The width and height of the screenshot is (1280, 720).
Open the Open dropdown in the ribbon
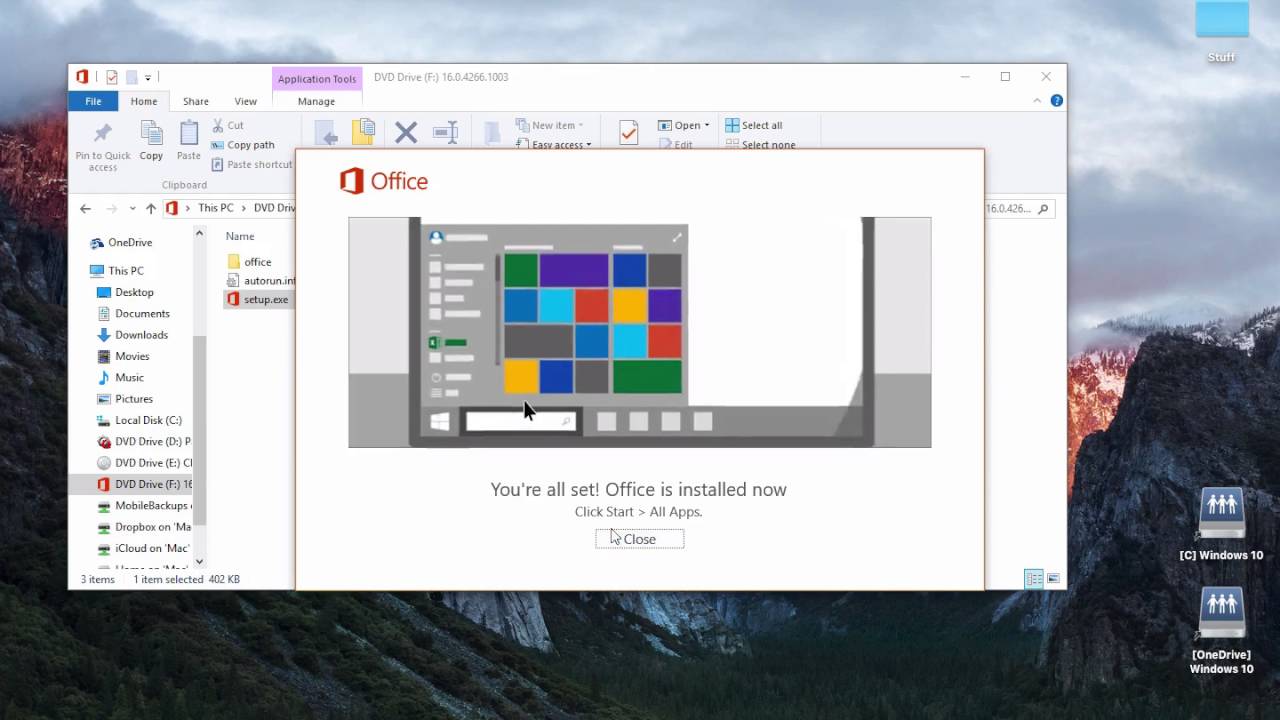(x=684, y=125)
